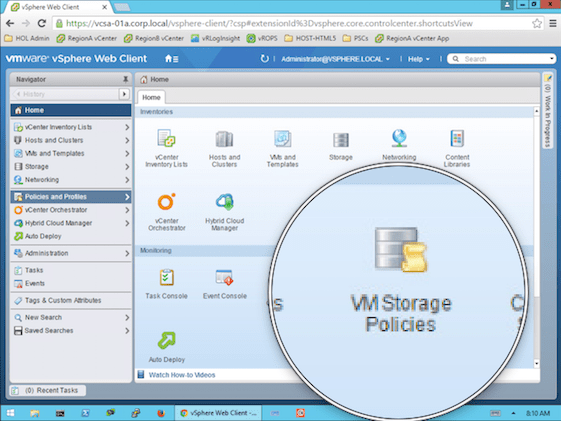Viewport: 561px width, 421px height.
Task: Open Events in the Navigator
Action: coord(71,283)
